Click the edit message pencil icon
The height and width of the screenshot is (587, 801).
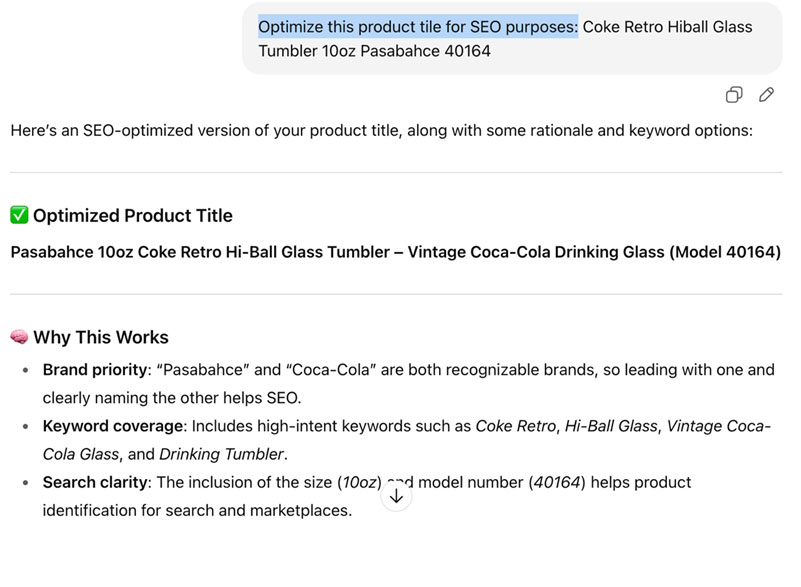[766, 95]
